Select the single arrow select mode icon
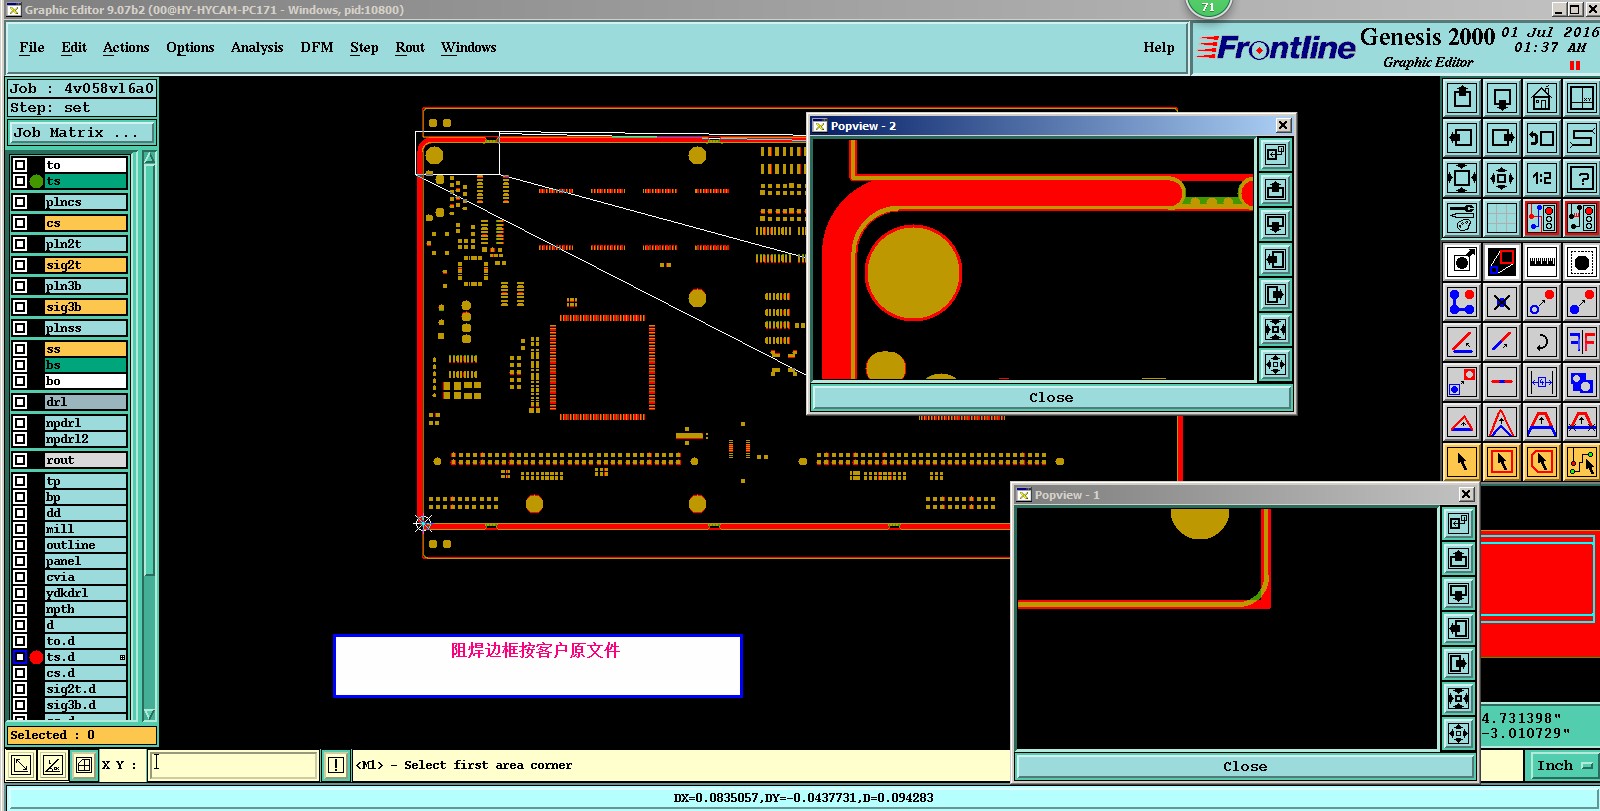 tap(1462, 462)
